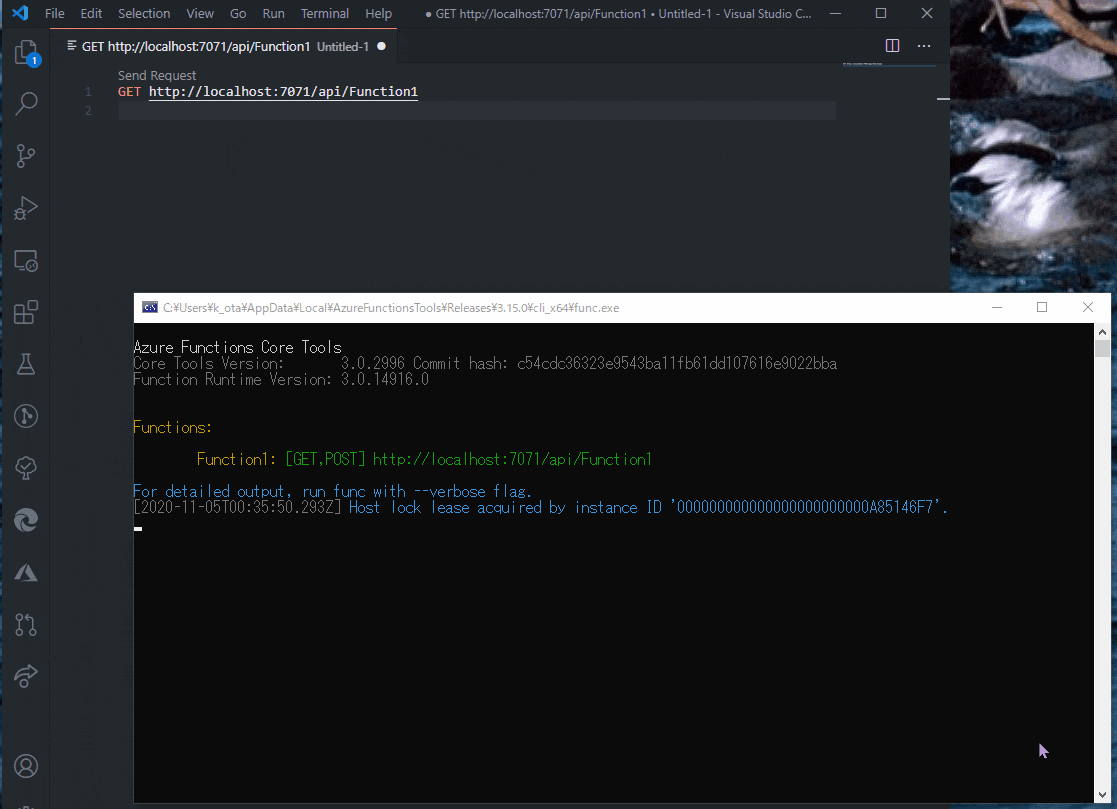The image size is (1117, 809).
Task: Open the localhost Function1 URL link
Action: coord(283,91)
